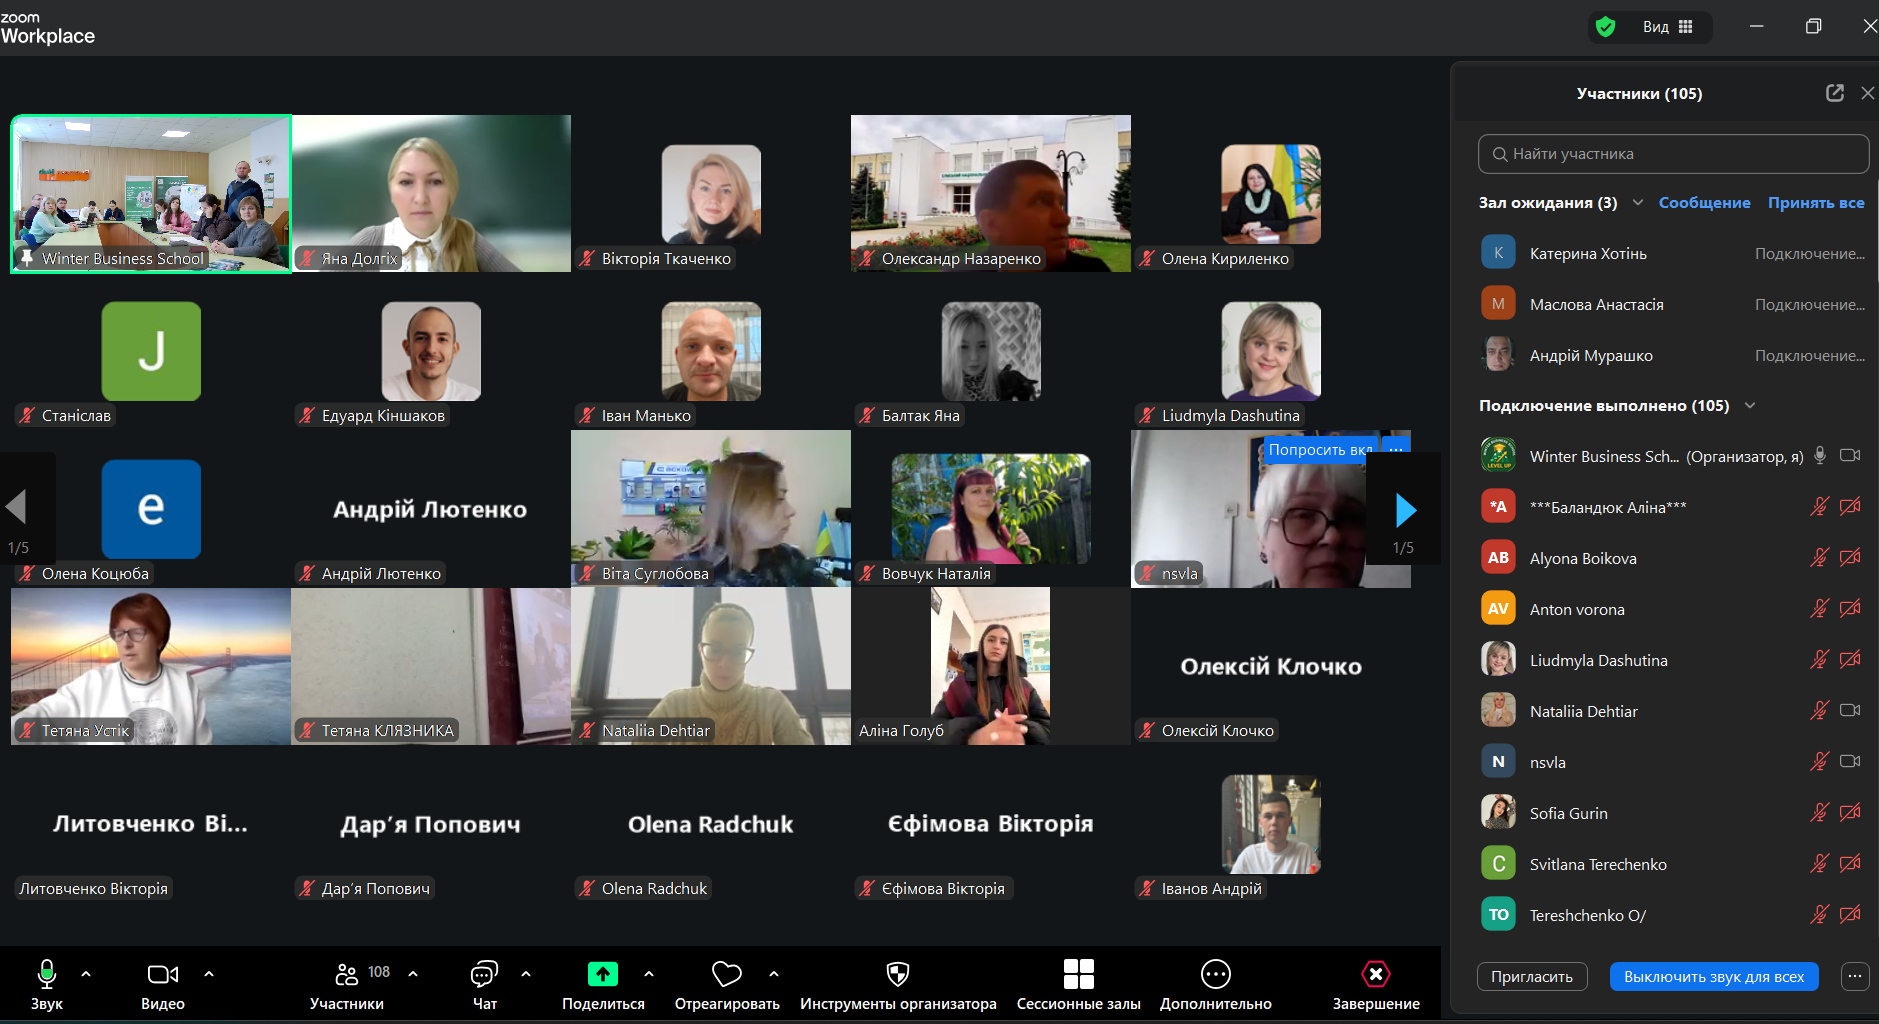Collapse the Подключение выполнено participants list
The width and height of the screenshot is (1879, 1024).
1750,406
